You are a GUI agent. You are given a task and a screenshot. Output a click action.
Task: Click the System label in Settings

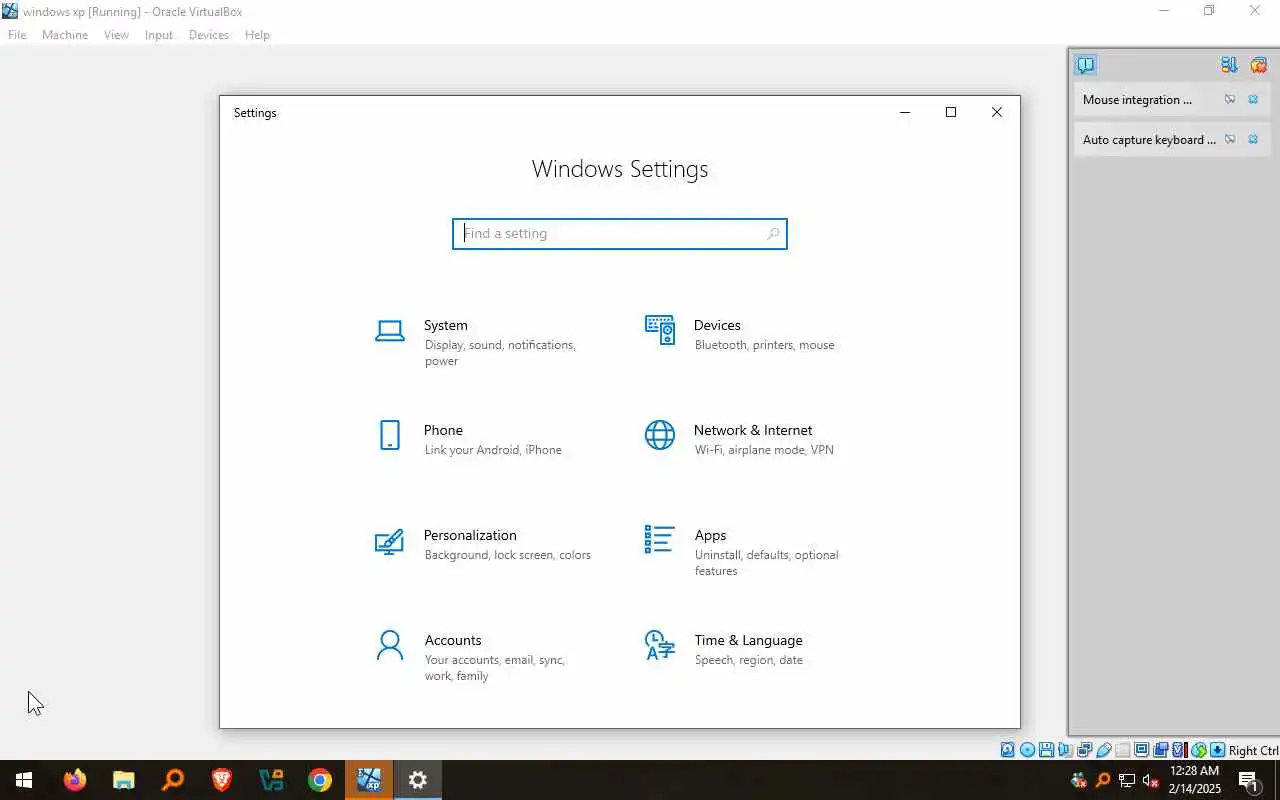click(x=445, y=325)
